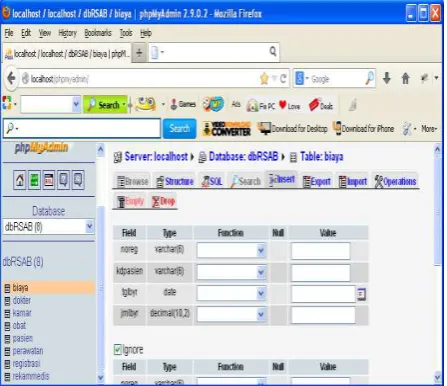Image resolution: width=447 pixels, height=386 pixels.
Task: Open Deals tag toolbar icon
Action: 321,105
